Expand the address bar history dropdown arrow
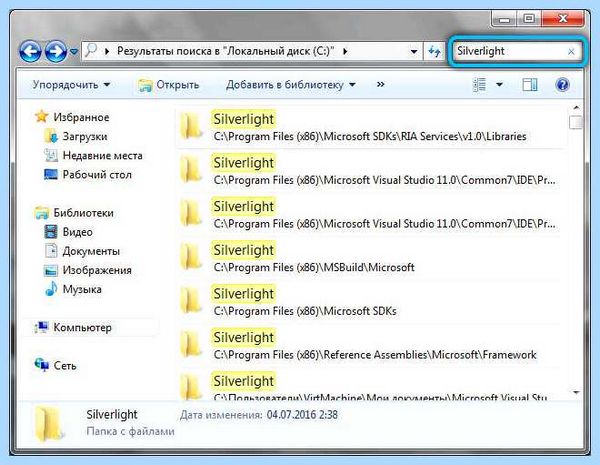Screen dimensions: 600x465 tap(414, 51)
